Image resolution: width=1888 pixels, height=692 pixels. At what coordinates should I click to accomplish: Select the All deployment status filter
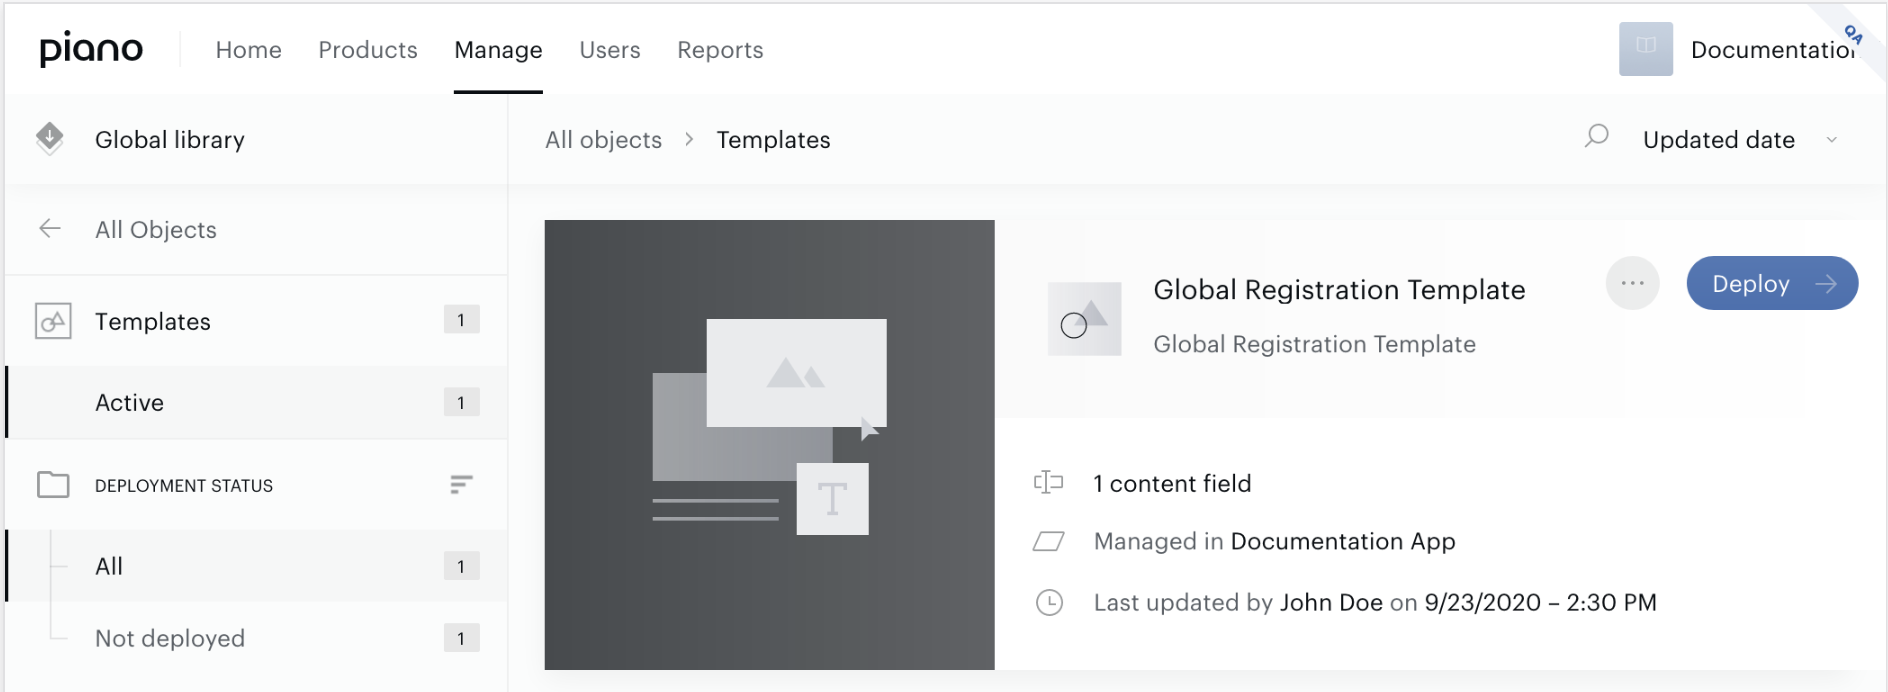[257, 566]
